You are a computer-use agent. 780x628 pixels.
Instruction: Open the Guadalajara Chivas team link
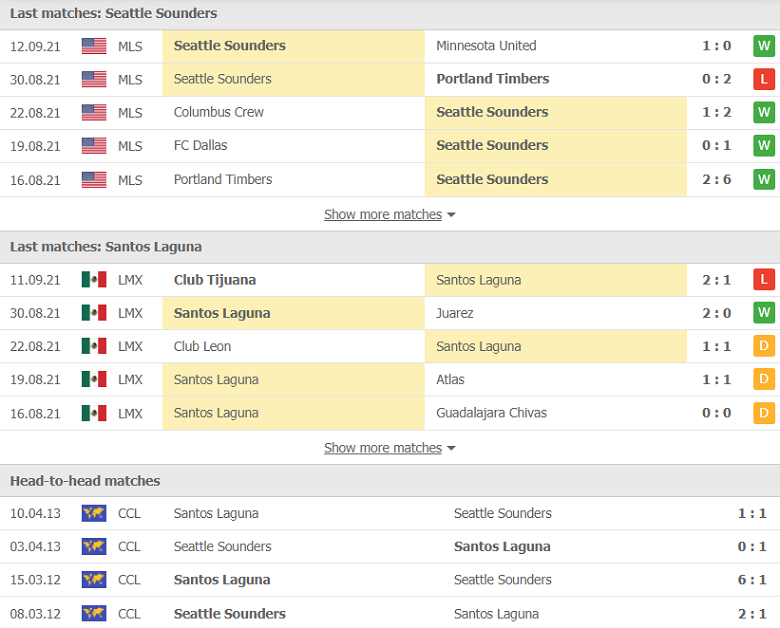click(491, 413)
